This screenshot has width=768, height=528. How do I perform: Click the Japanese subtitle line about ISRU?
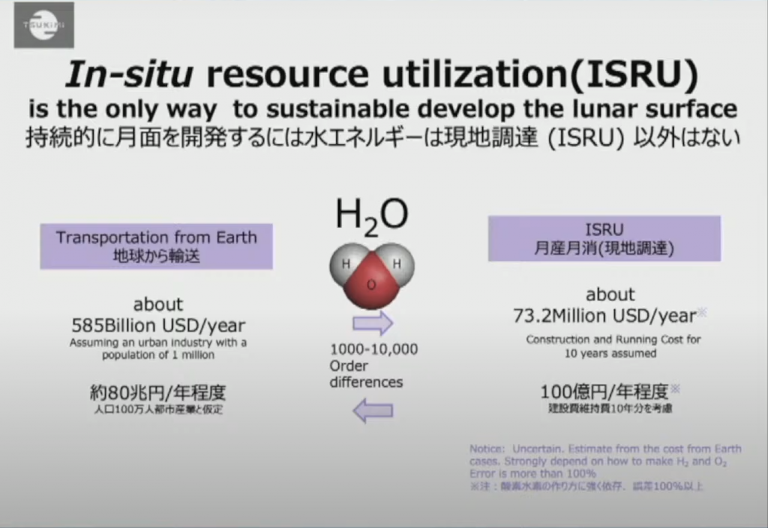pos(383,138)
